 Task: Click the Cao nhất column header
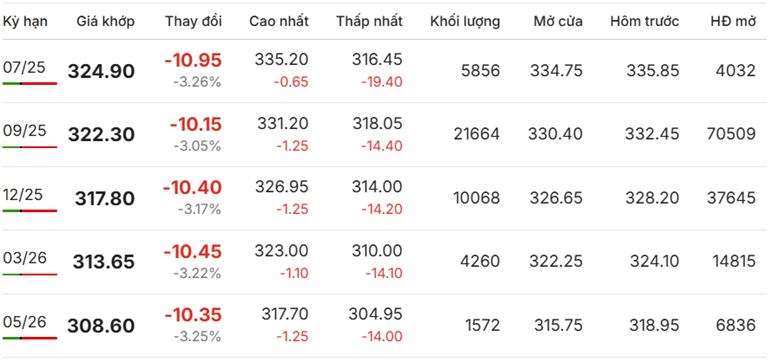(279, 21)
